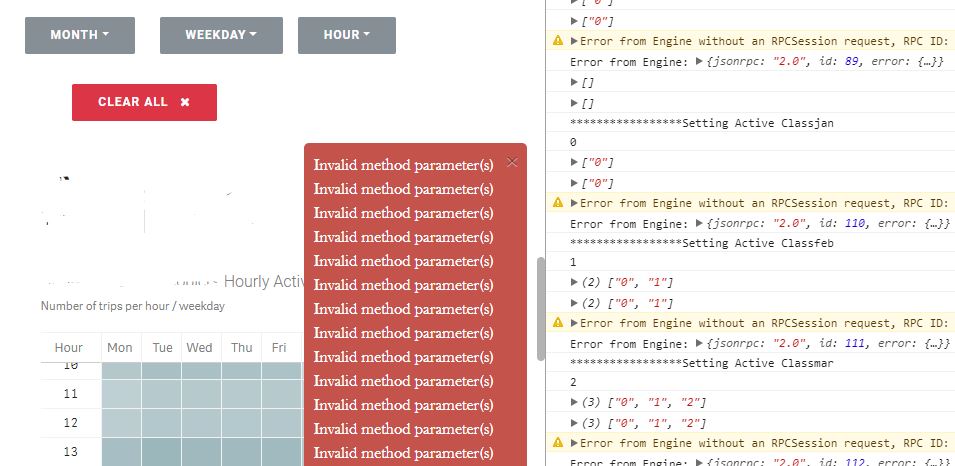Image resolution: width=955 pixels, height=466 pixels.
Task: Close the red error notification popup
Action: click(512, 162)
